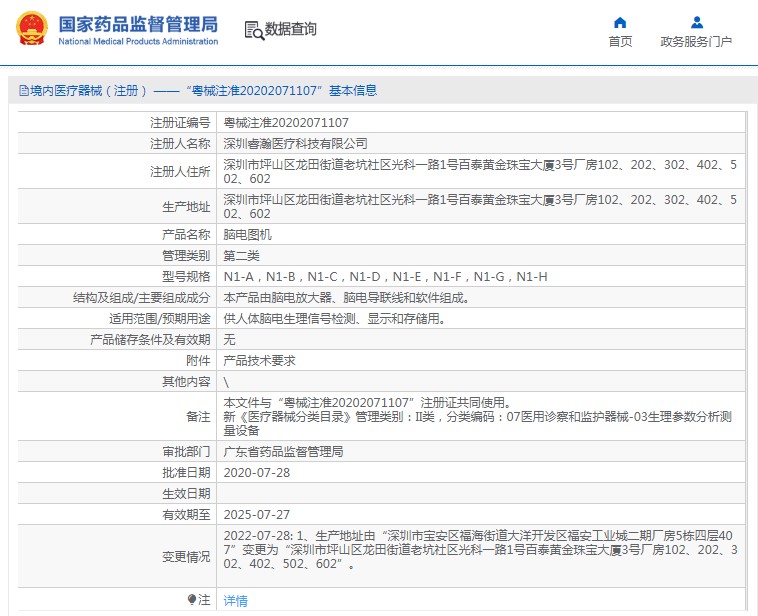The height and width of the screenshot is (616, 758).
Task: Click the bulb icon beside 注
Action: tap(192, 600)
